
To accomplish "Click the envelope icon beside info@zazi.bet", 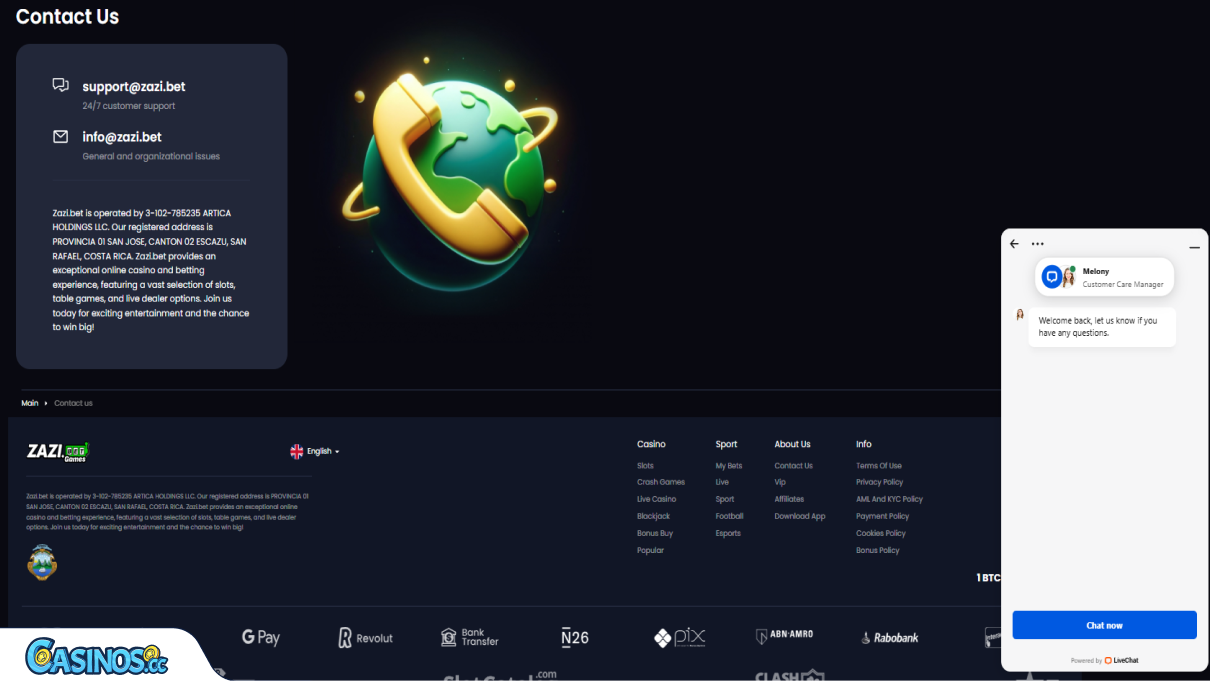I will (61, 137).
